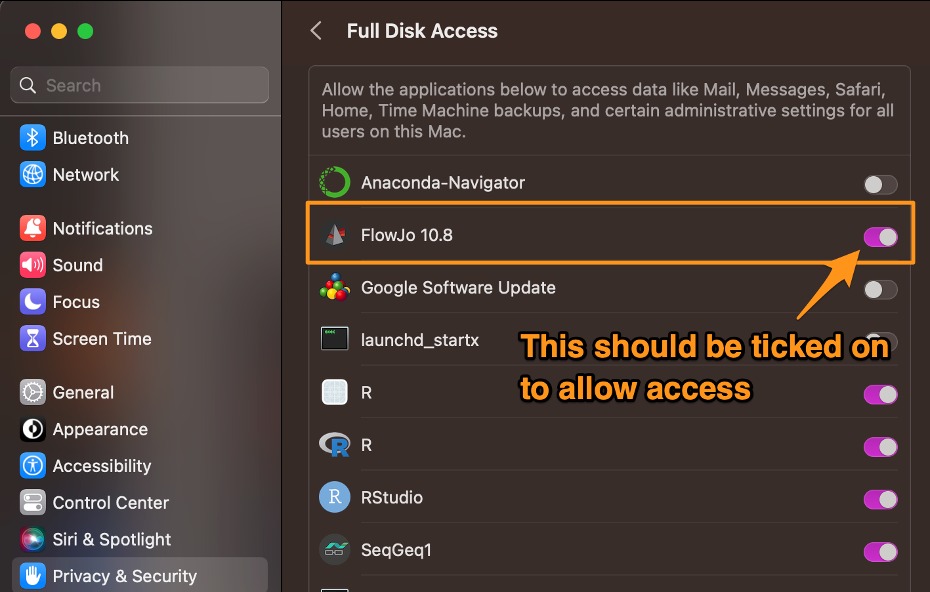Click the FlowJo 10.8 app icon
Viewport: 930px width, 592px height.
click(x=334, y=236)
